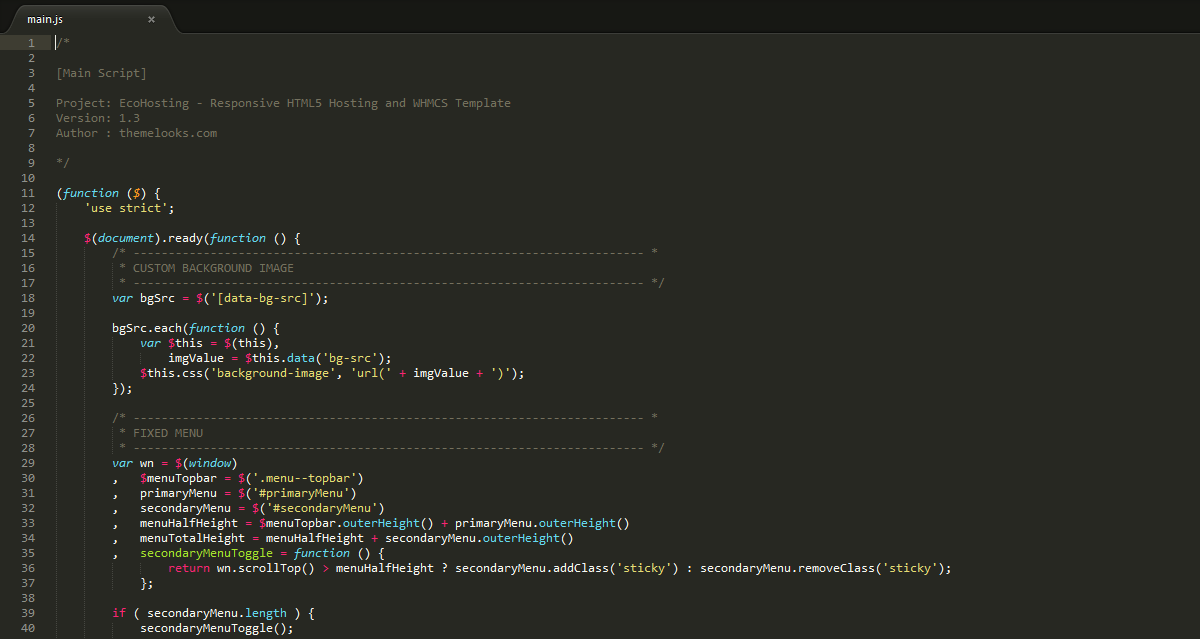The image size is (1200, 639).
Task: Place cursor on the 'use strict' statement
Action: click(129, 208)
